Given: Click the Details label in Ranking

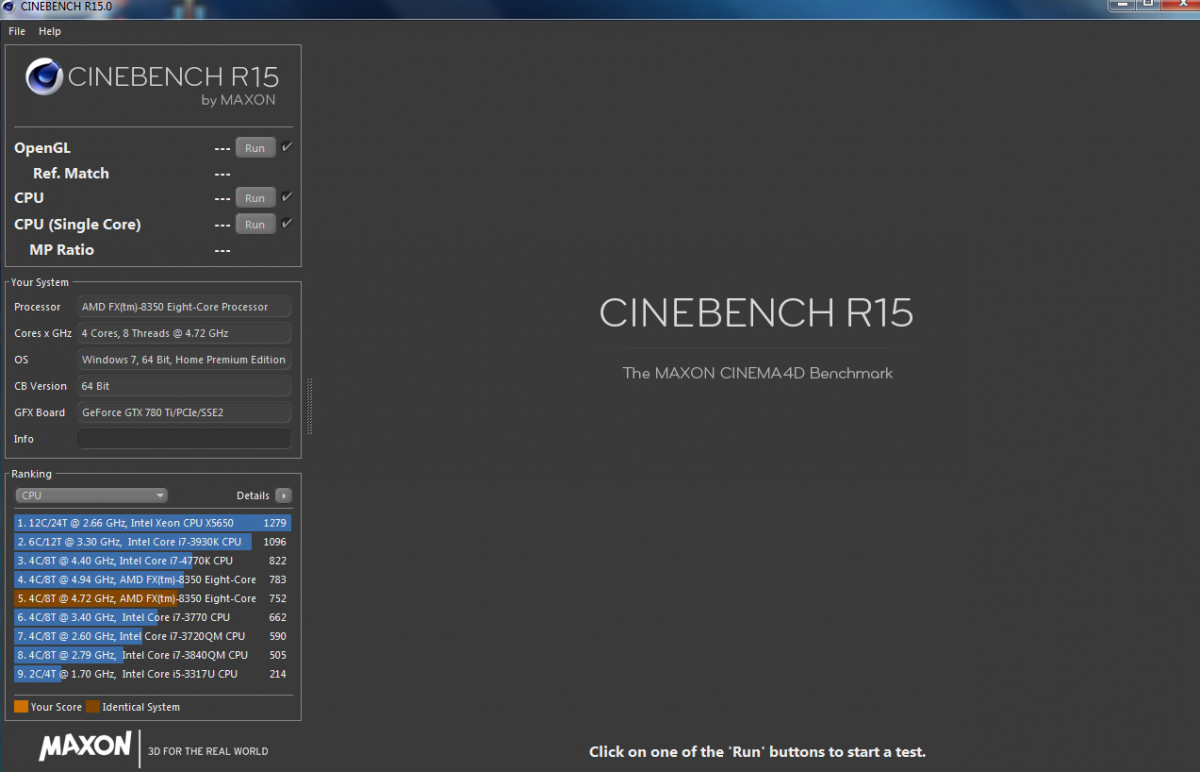Looking at the screenshot, I should click(x=253, y=495).
